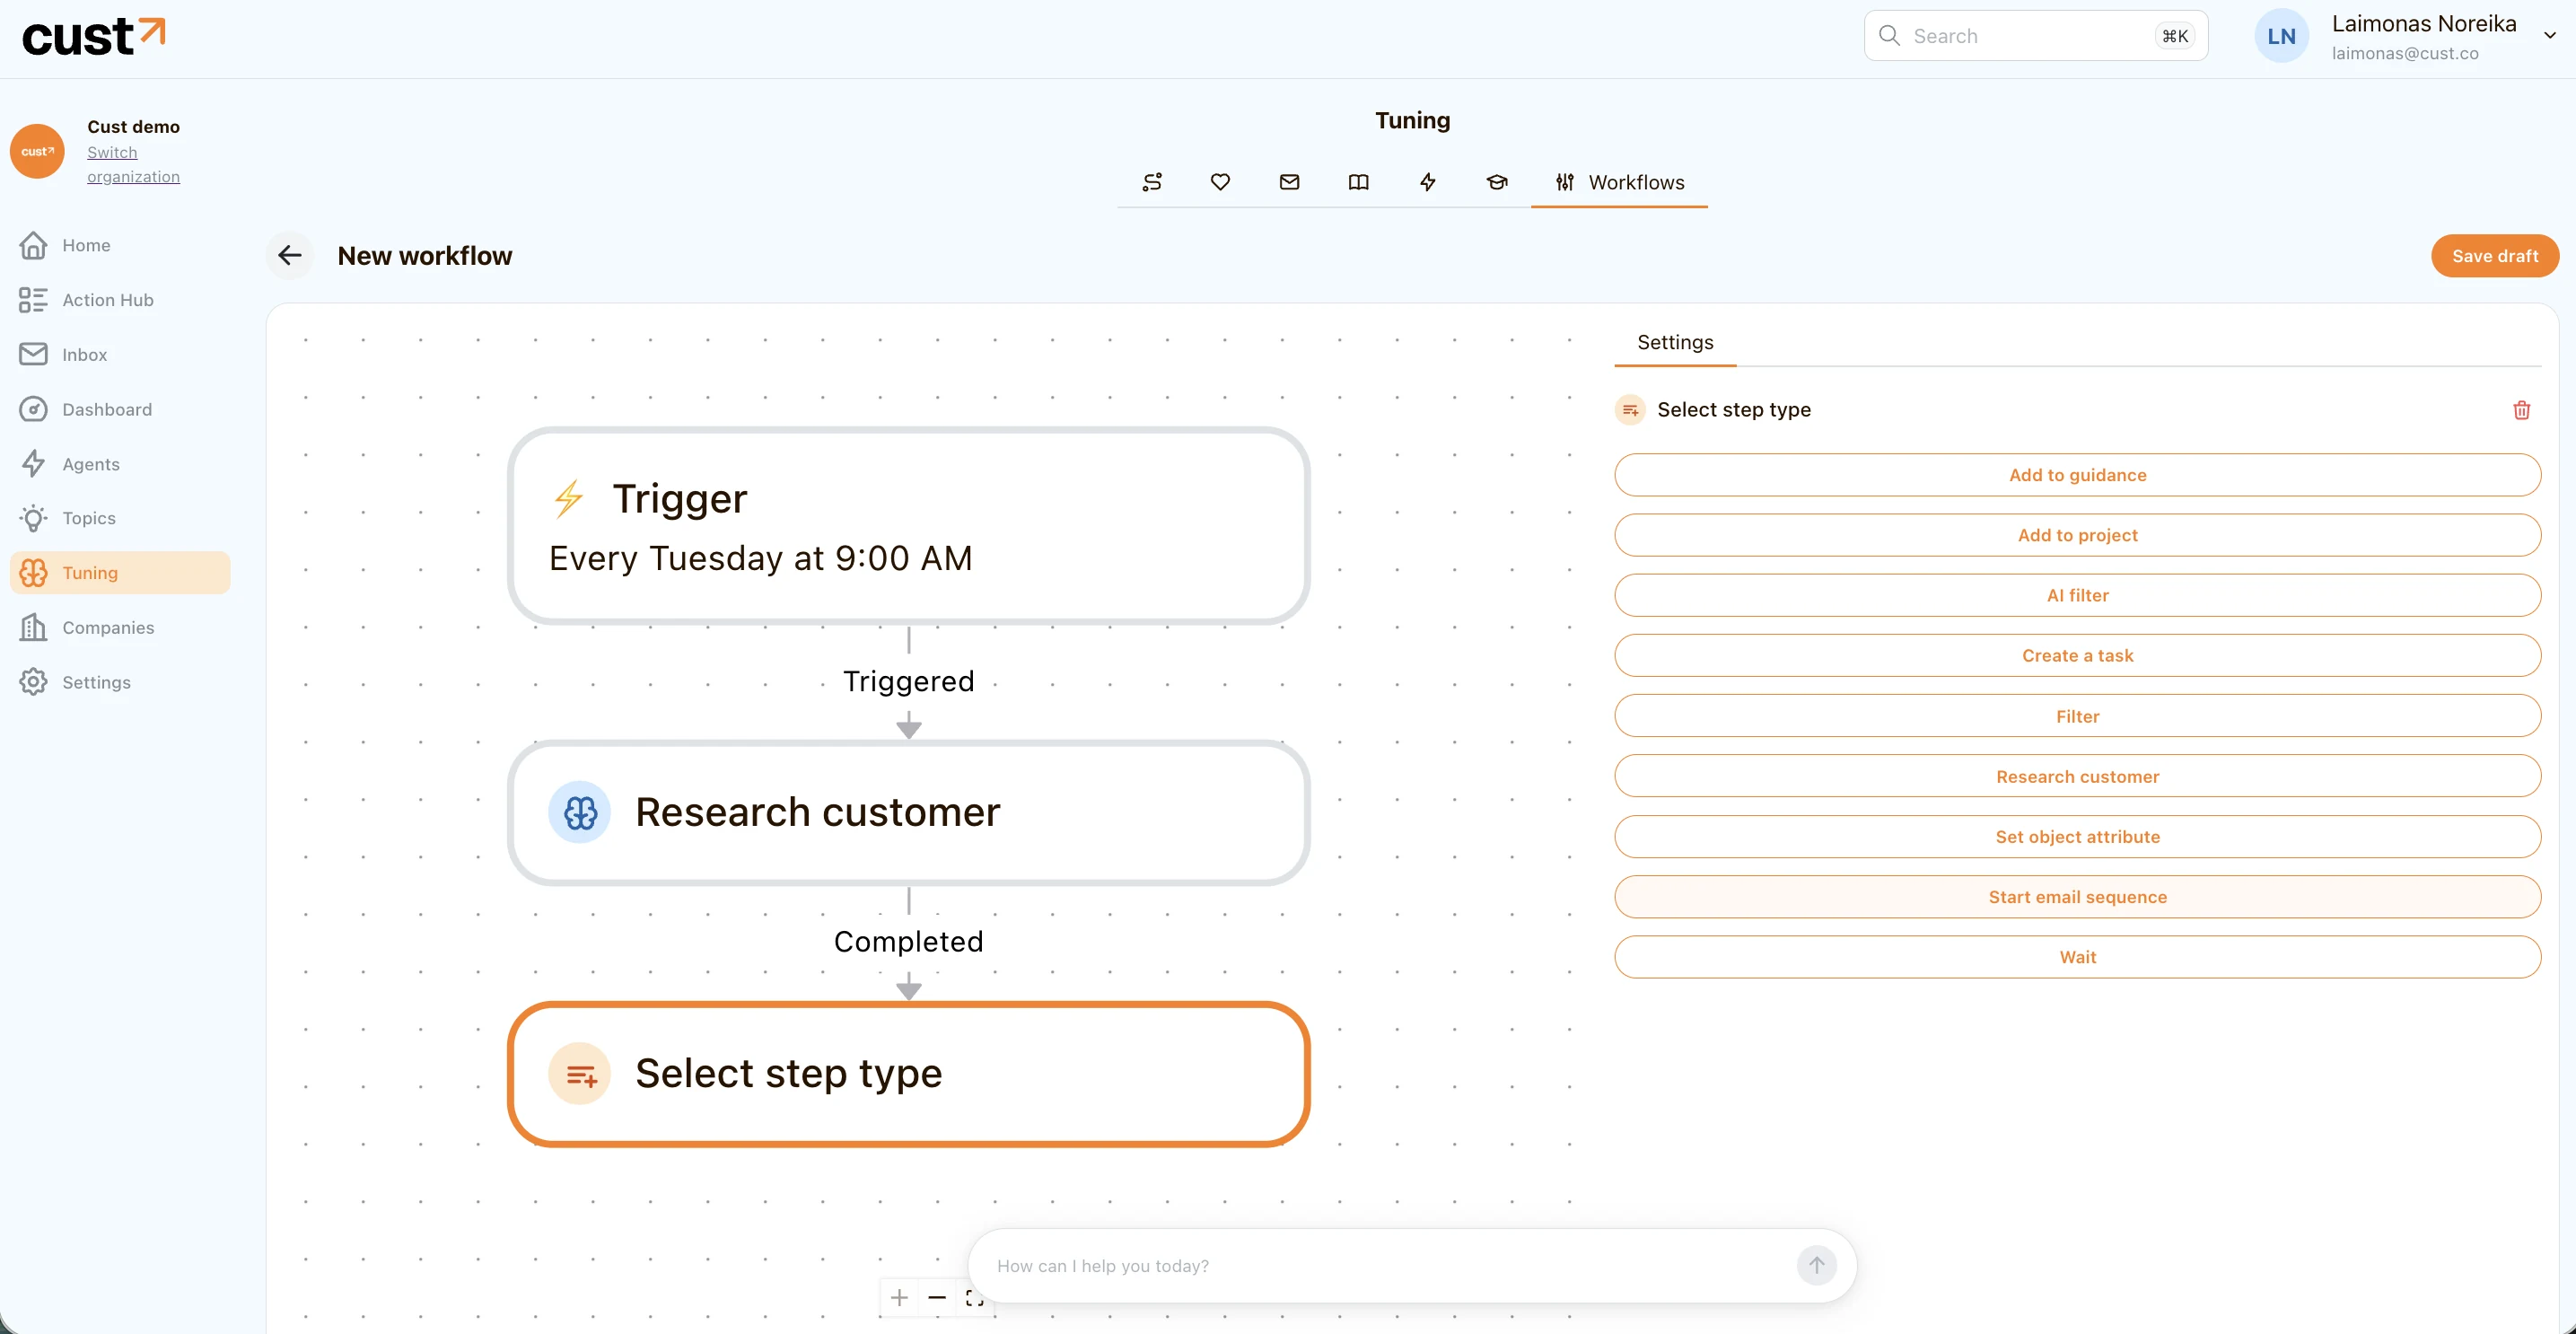Click the Switch organization link
2576x1334 pixels.
click(133, 165)
